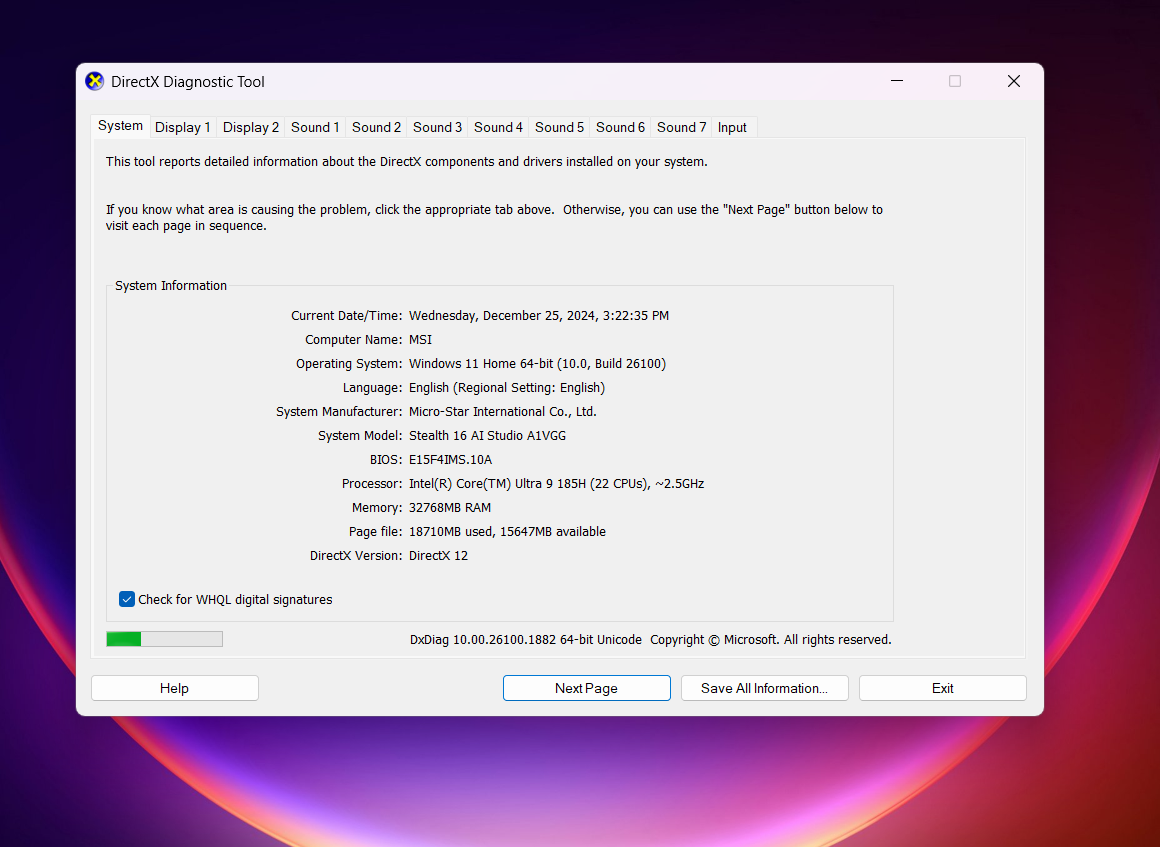Click the DirectX Diagnostic Tool title icon
Image resolution: width=1160 pixels, height=847 pixels.
coord(95,81)
